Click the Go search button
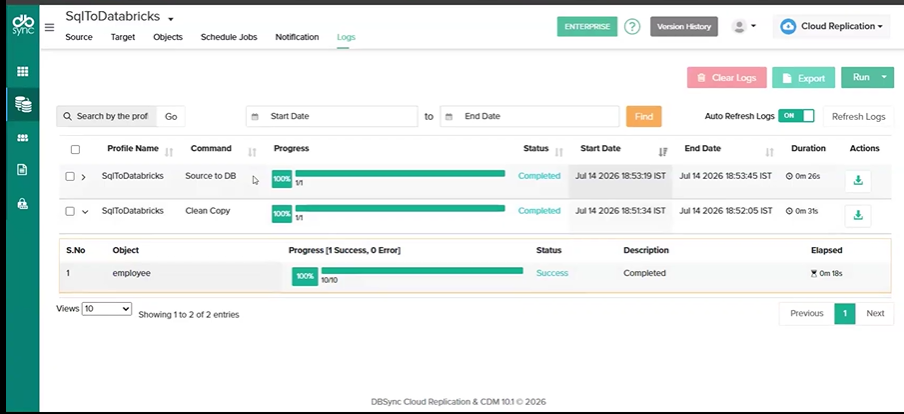Viewport: 904px width, 414px height. pos(171,116)
